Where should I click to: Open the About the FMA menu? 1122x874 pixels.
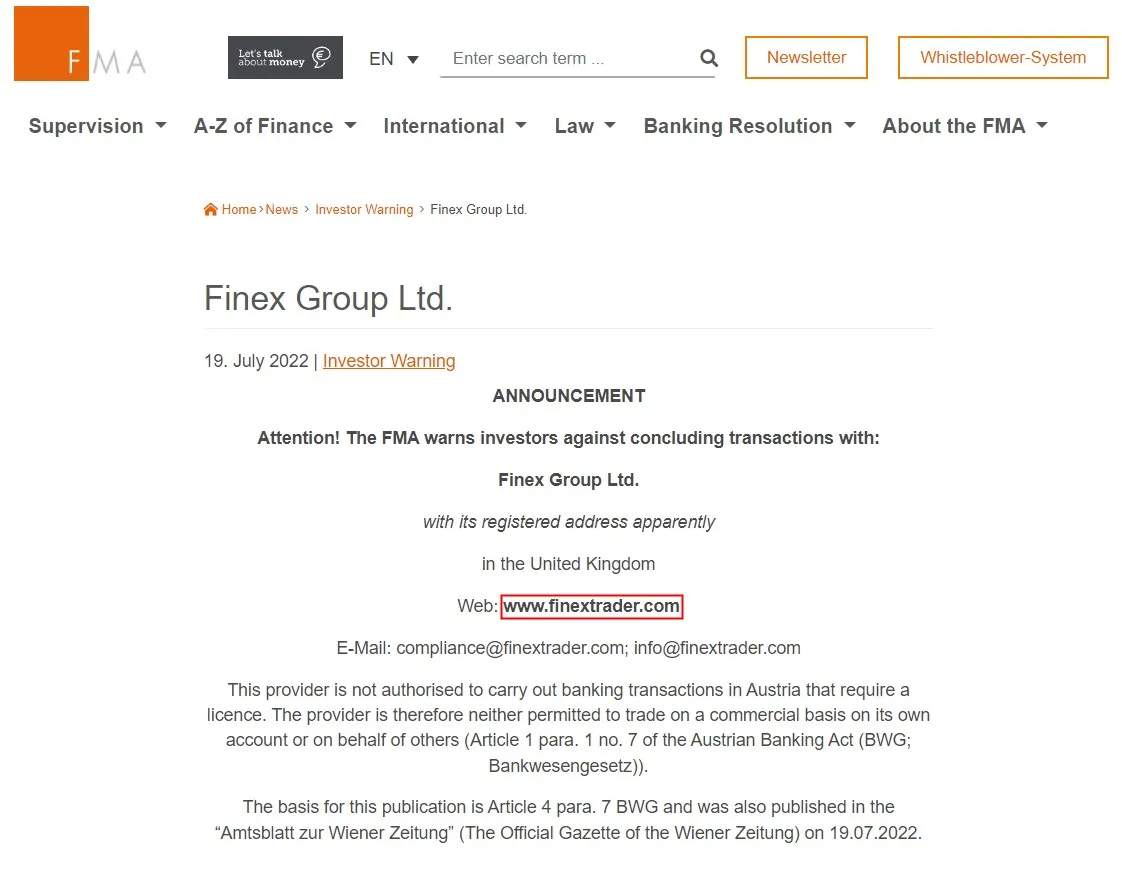pos(965,126)
